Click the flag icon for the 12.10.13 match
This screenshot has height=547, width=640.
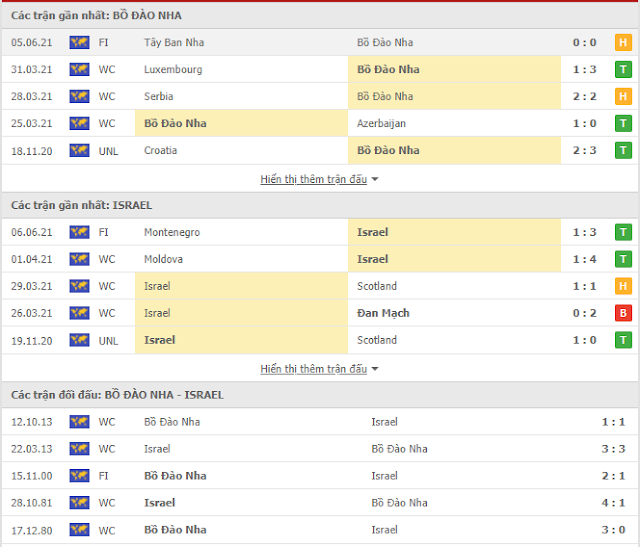79,422
